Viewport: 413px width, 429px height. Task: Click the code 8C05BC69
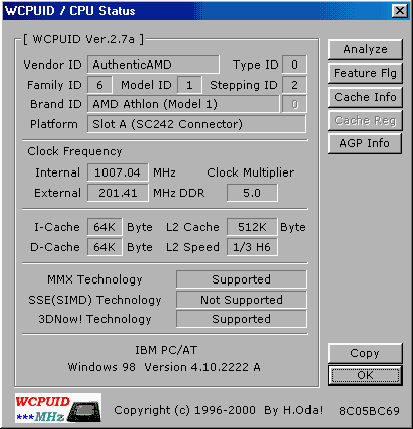coord(369,411)
